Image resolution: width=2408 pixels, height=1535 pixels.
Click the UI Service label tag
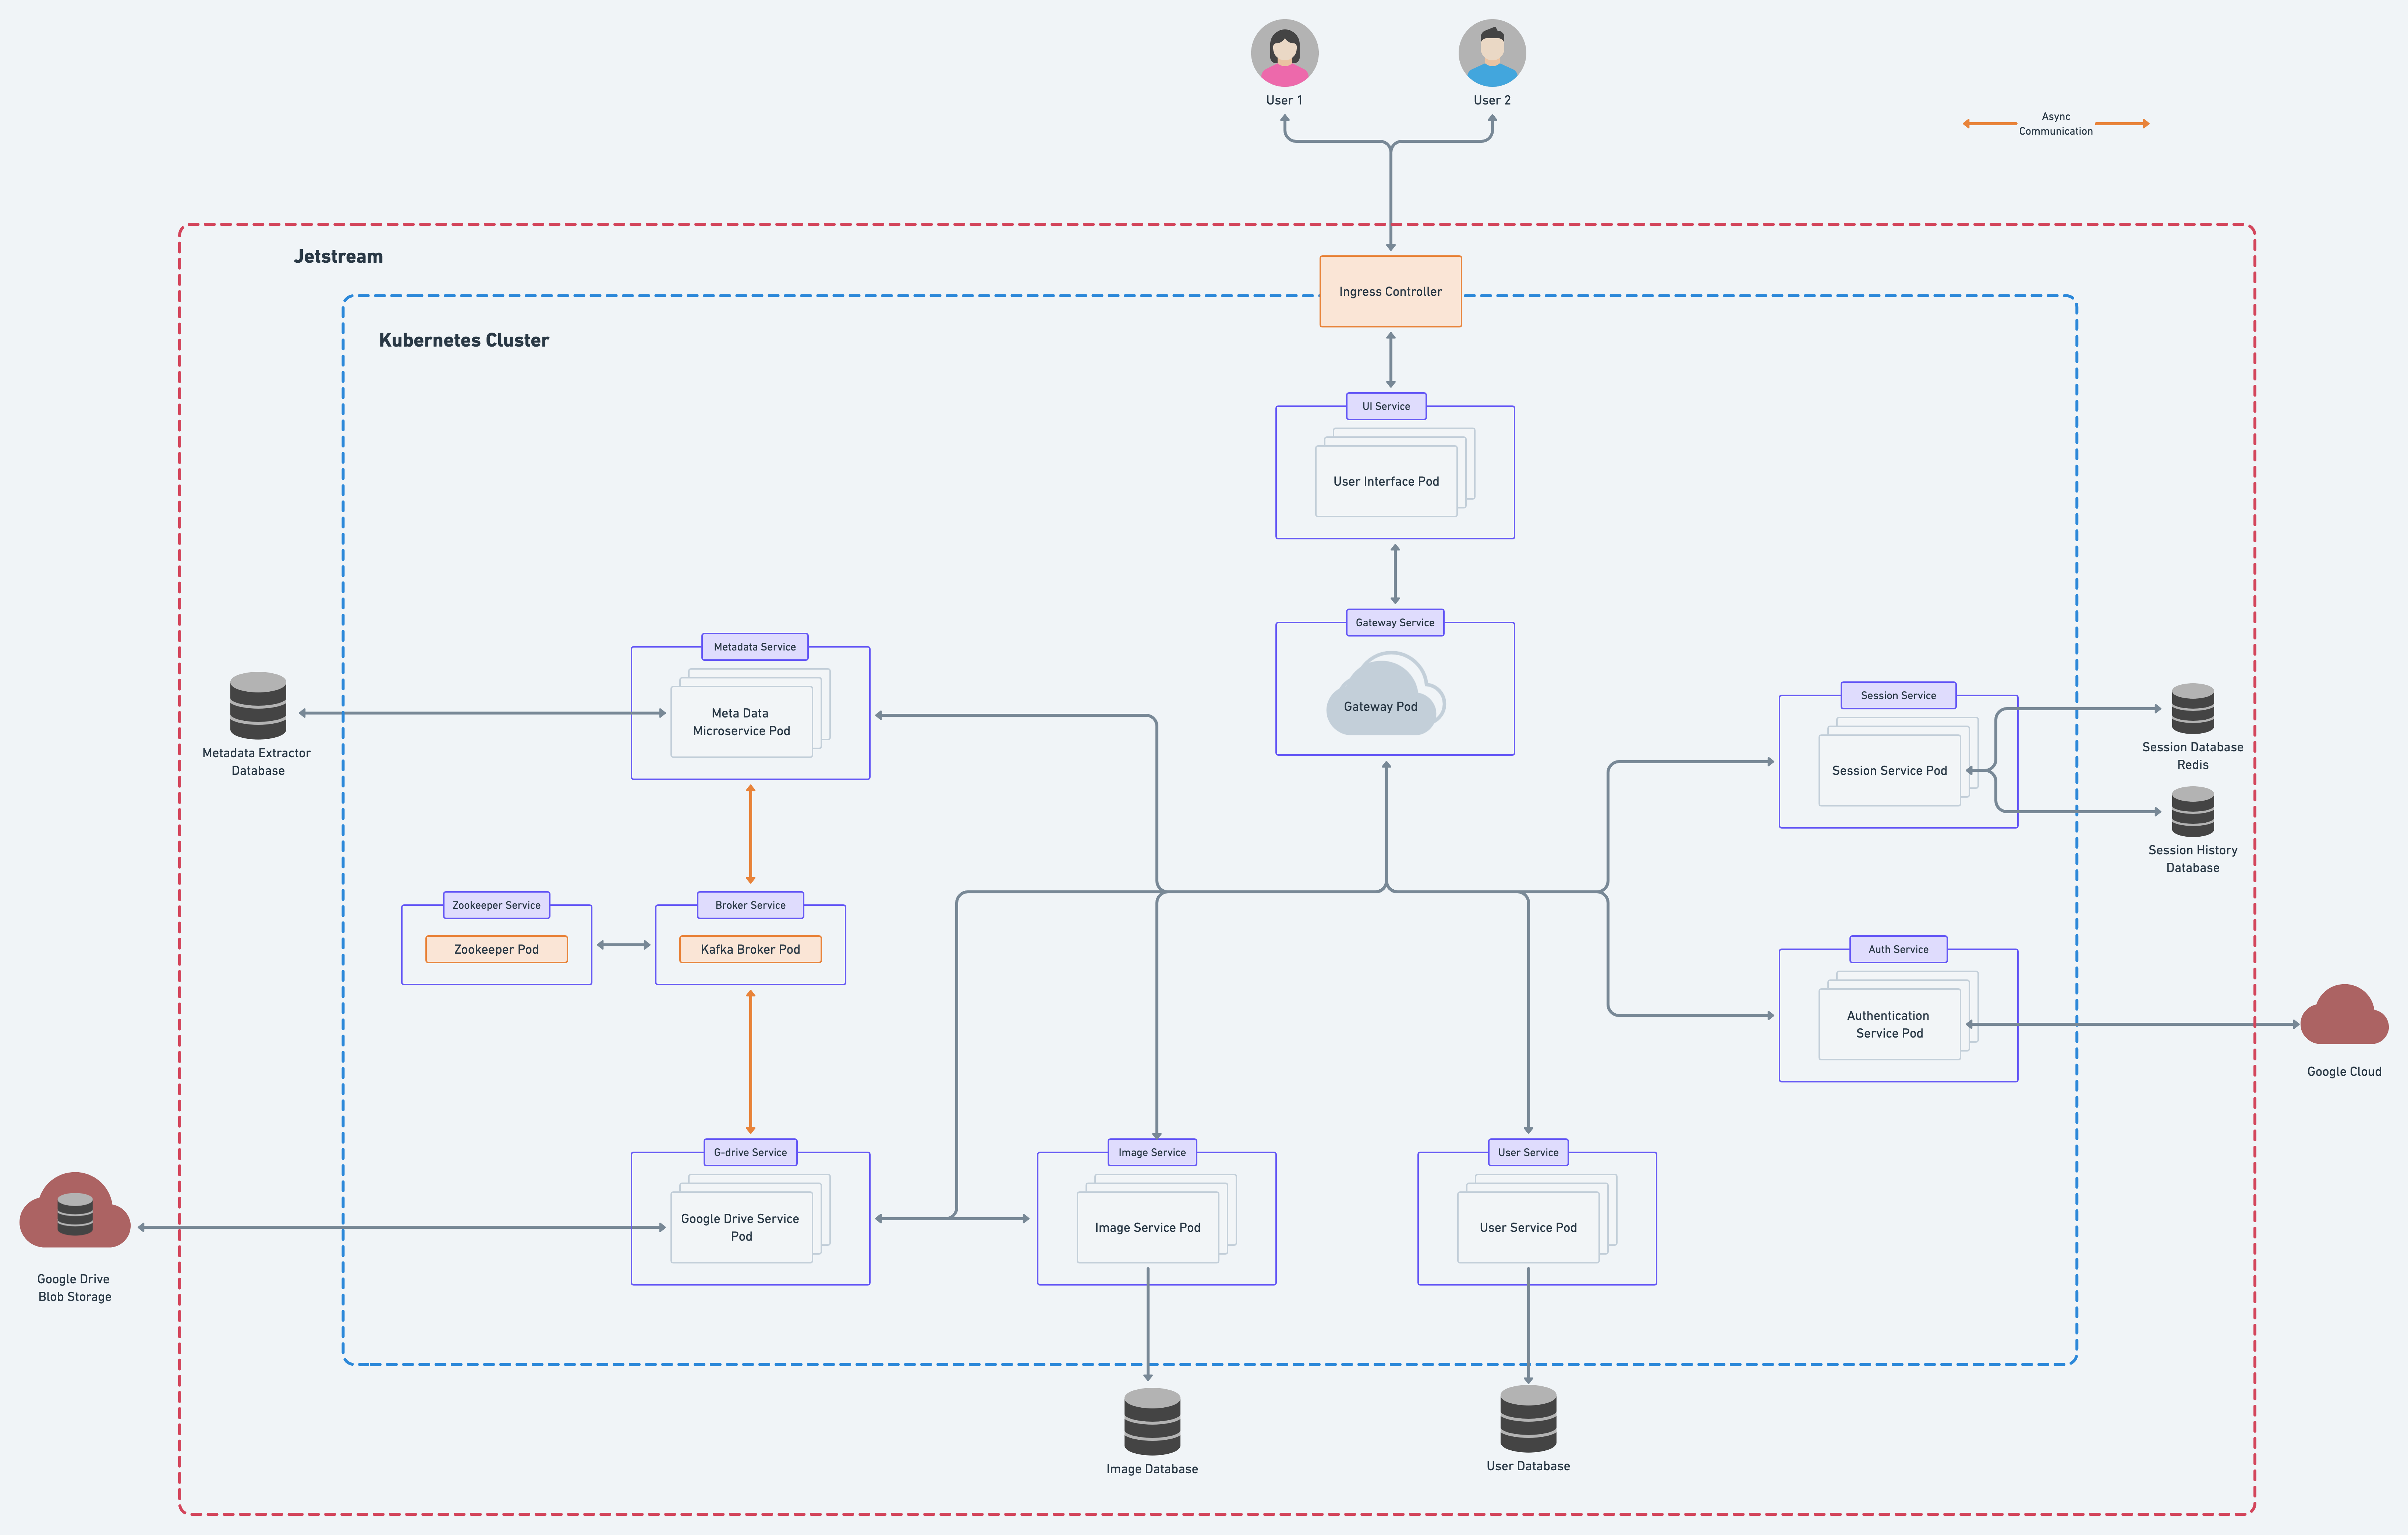coord(1386,406)
